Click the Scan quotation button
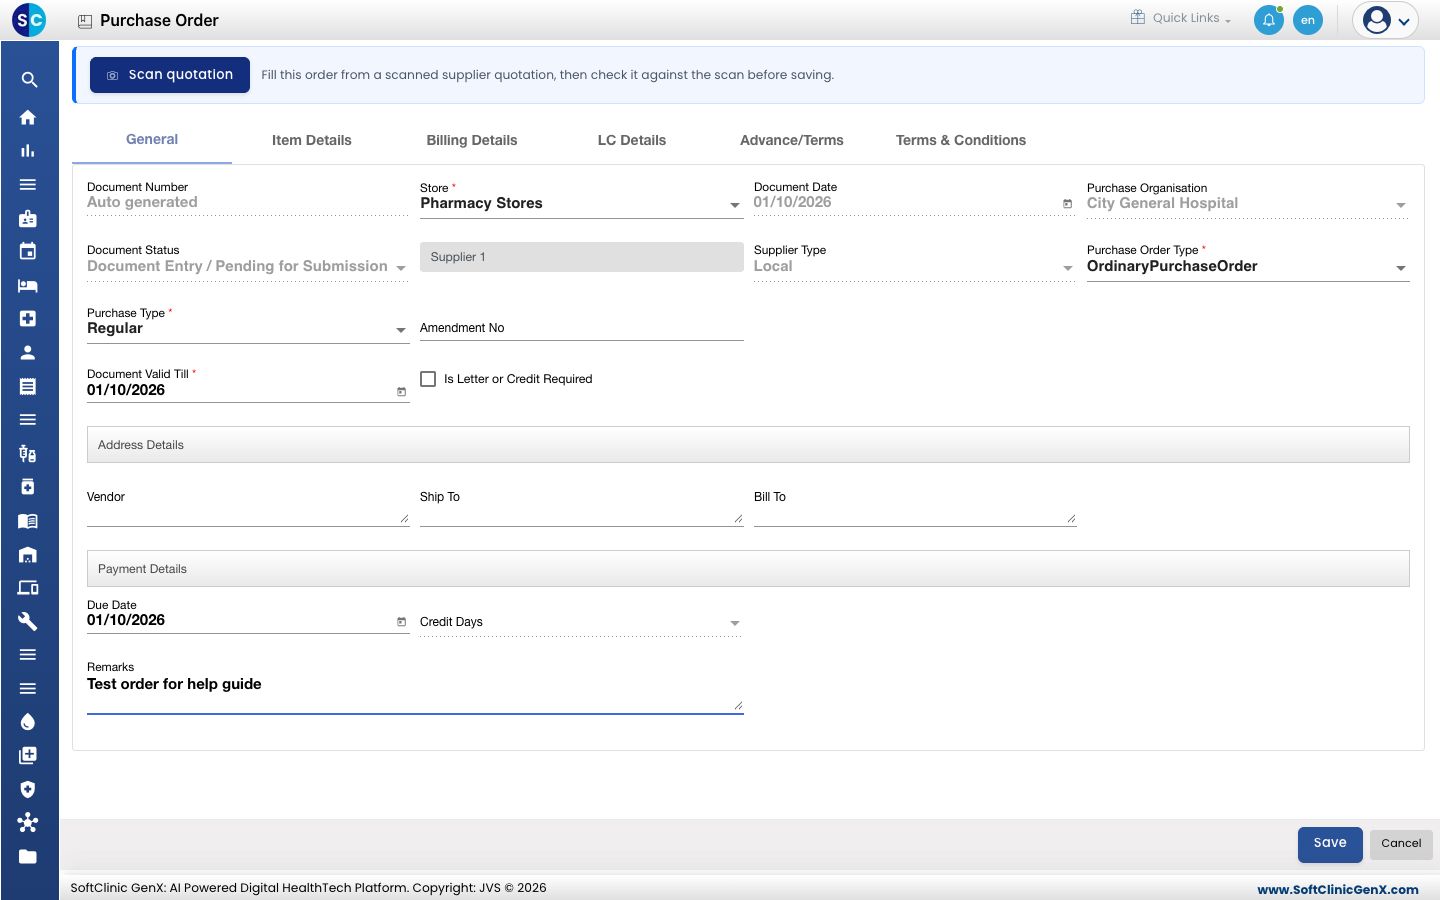1440x900 pixels. click(170, 75)
